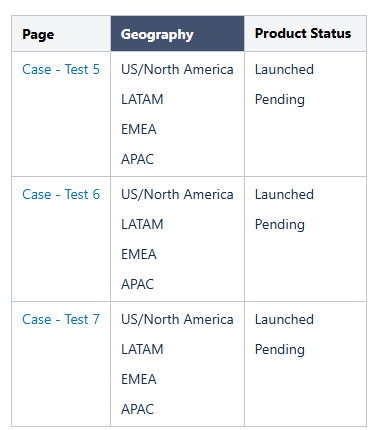Select US/North America in Test 5 row
Viewport: 392px width, 430px height.
tap(177, 69)
